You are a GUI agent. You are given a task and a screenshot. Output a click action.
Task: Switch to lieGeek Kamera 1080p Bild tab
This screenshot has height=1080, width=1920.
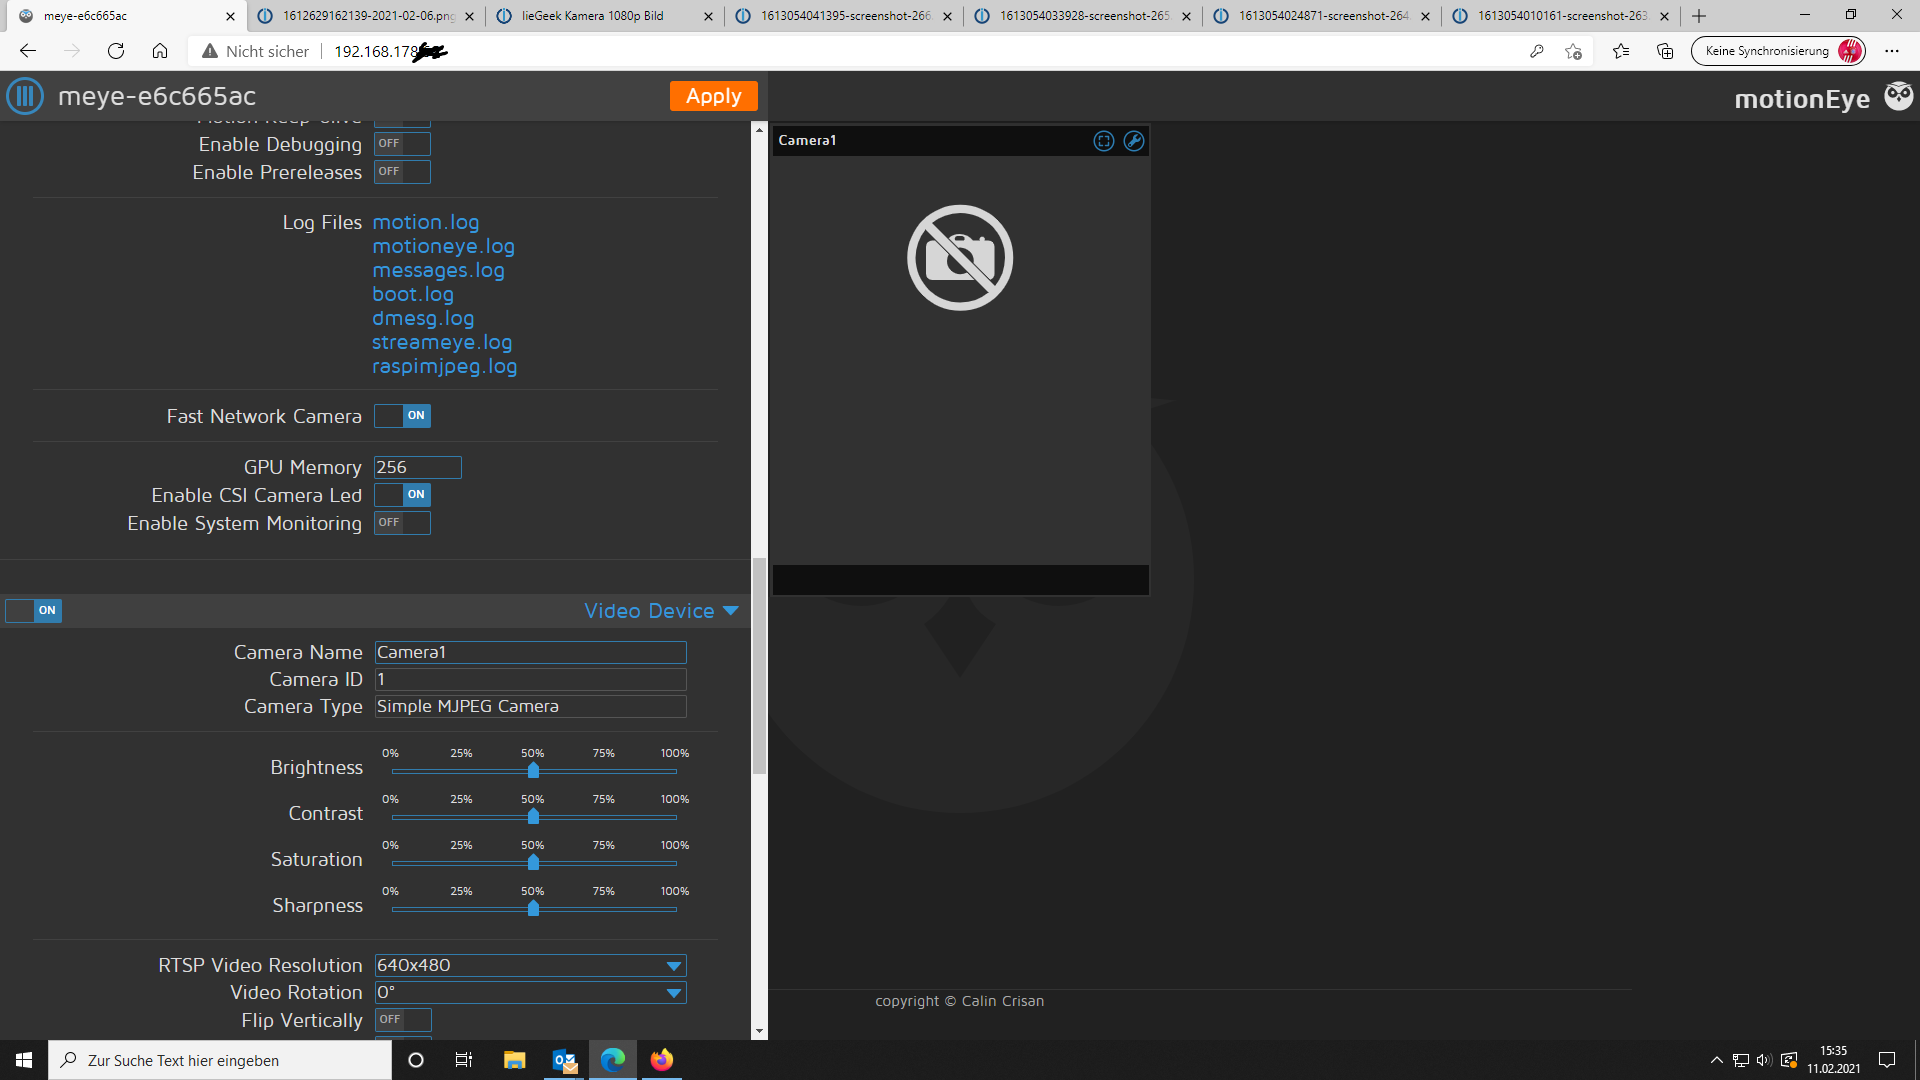pos(593,16)
